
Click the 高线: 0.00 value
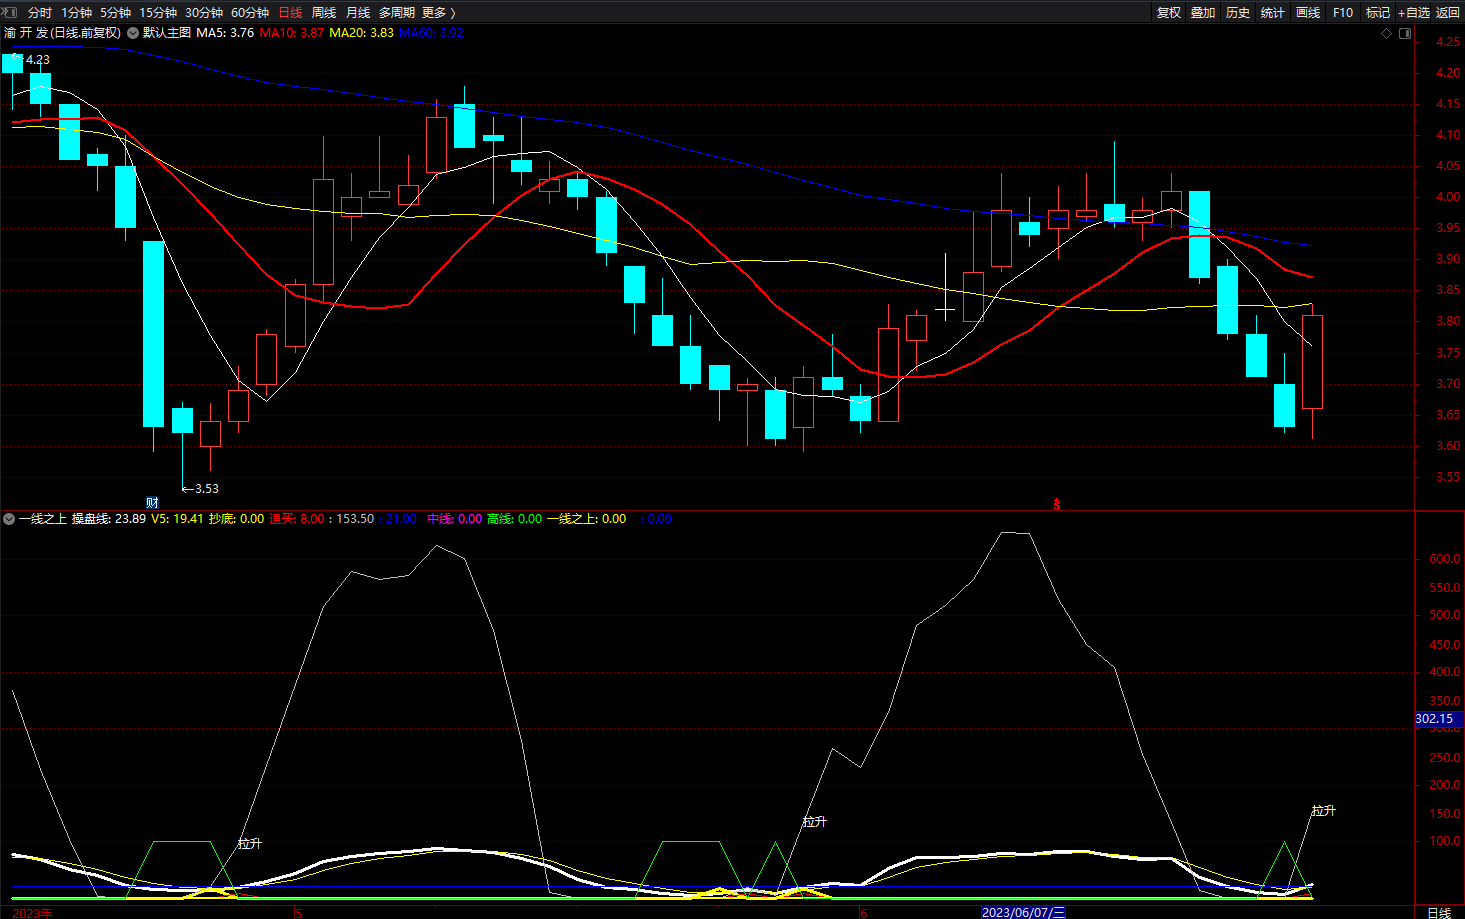[514, 518]
